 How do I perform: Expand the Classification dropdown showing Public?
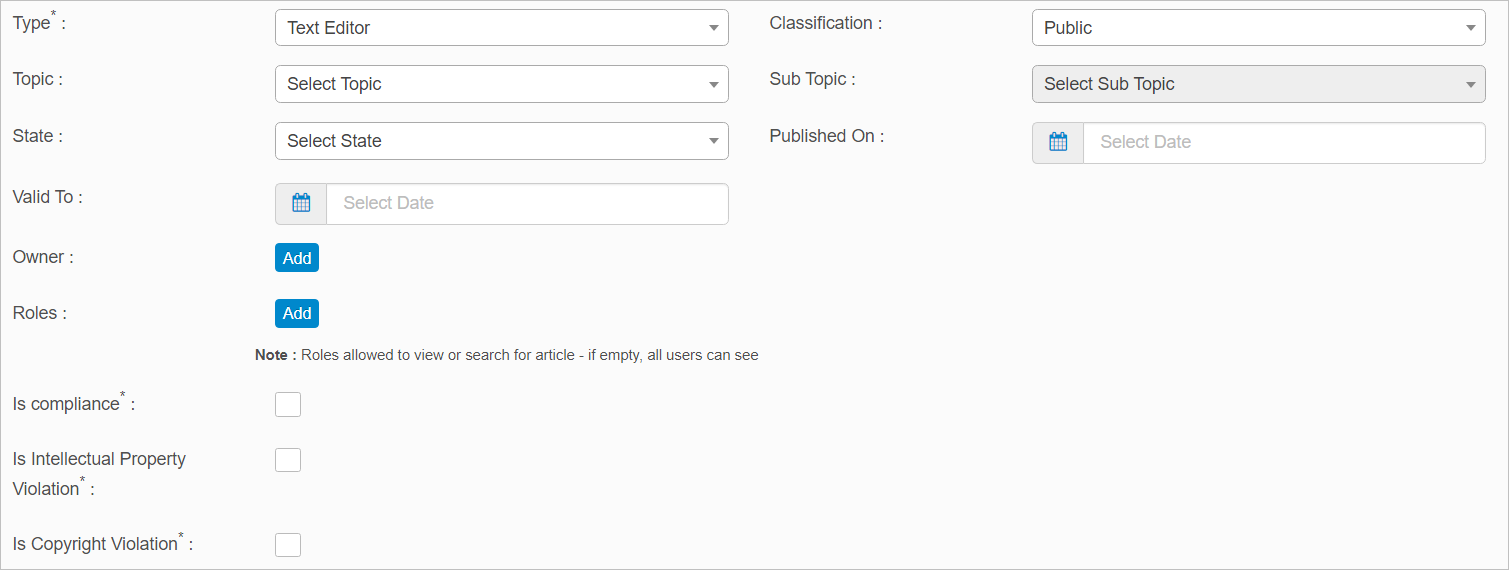[1246, 28]
